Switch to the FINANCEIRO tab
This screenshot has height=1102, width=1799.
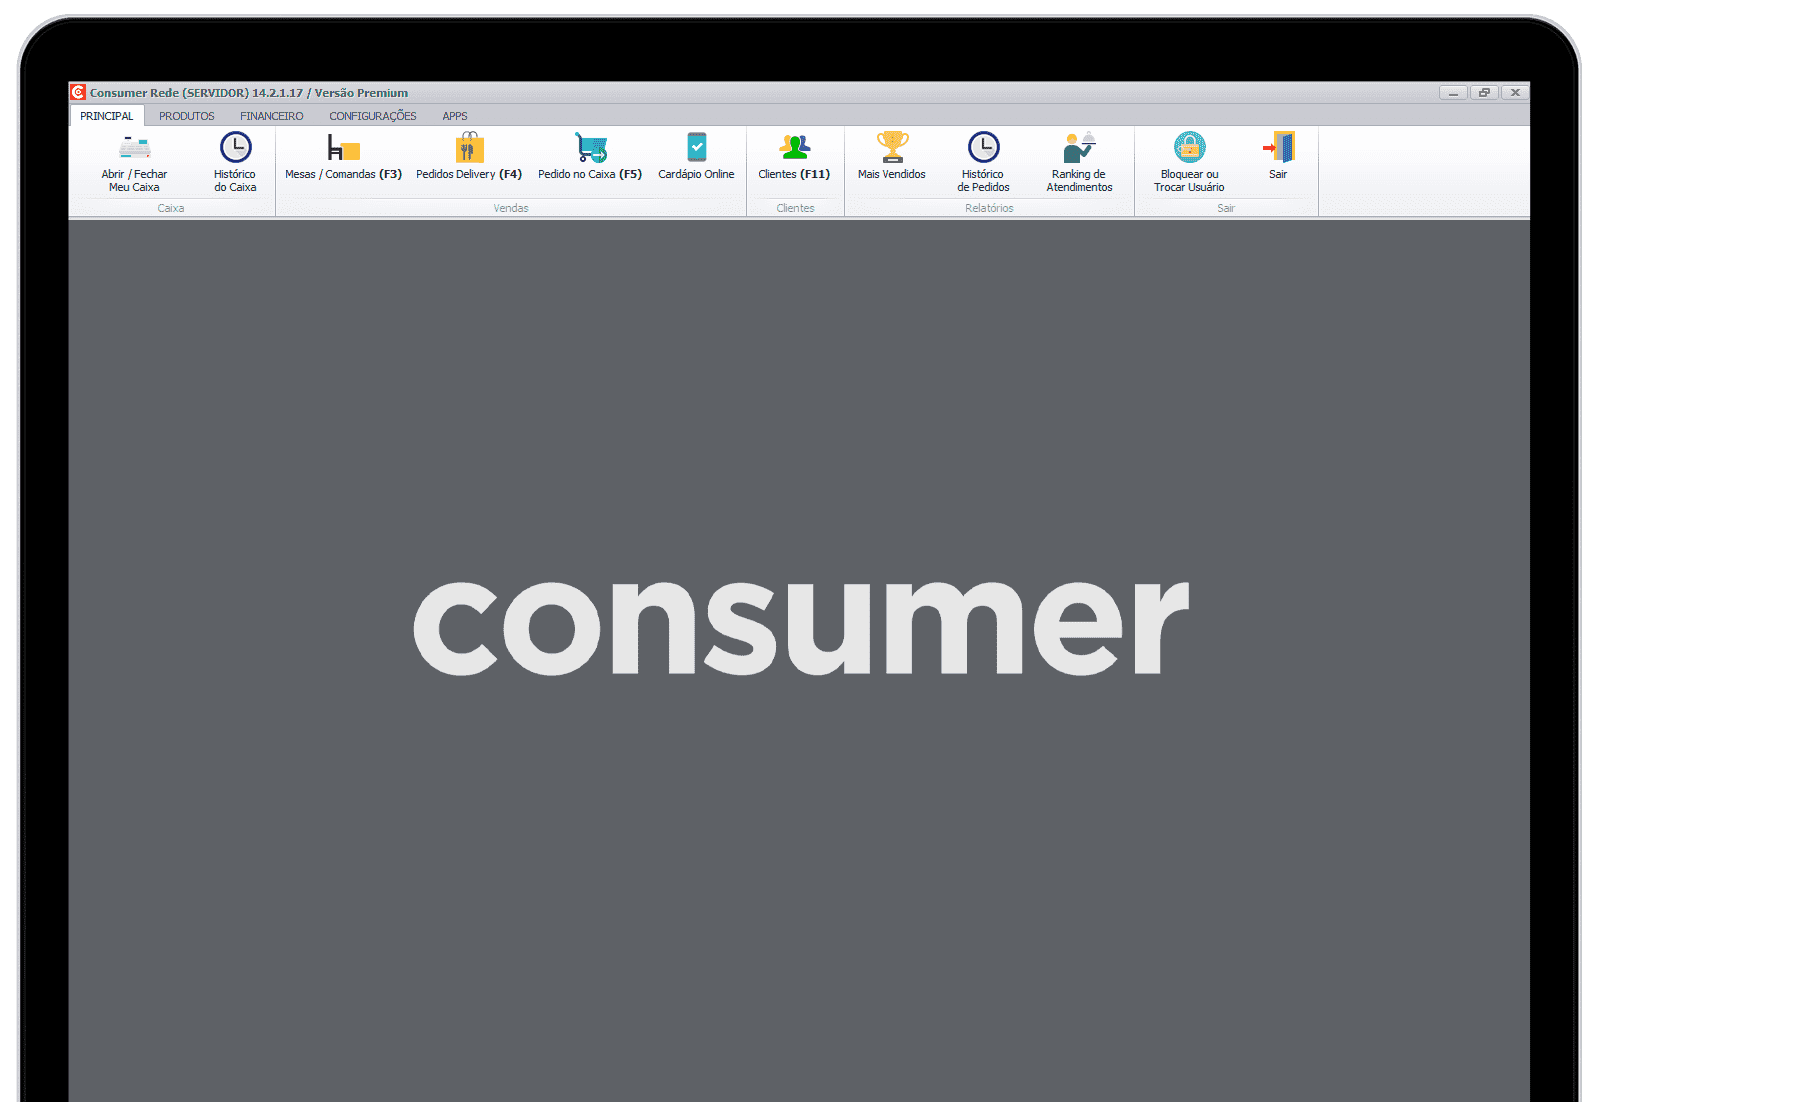pos(271,116)
